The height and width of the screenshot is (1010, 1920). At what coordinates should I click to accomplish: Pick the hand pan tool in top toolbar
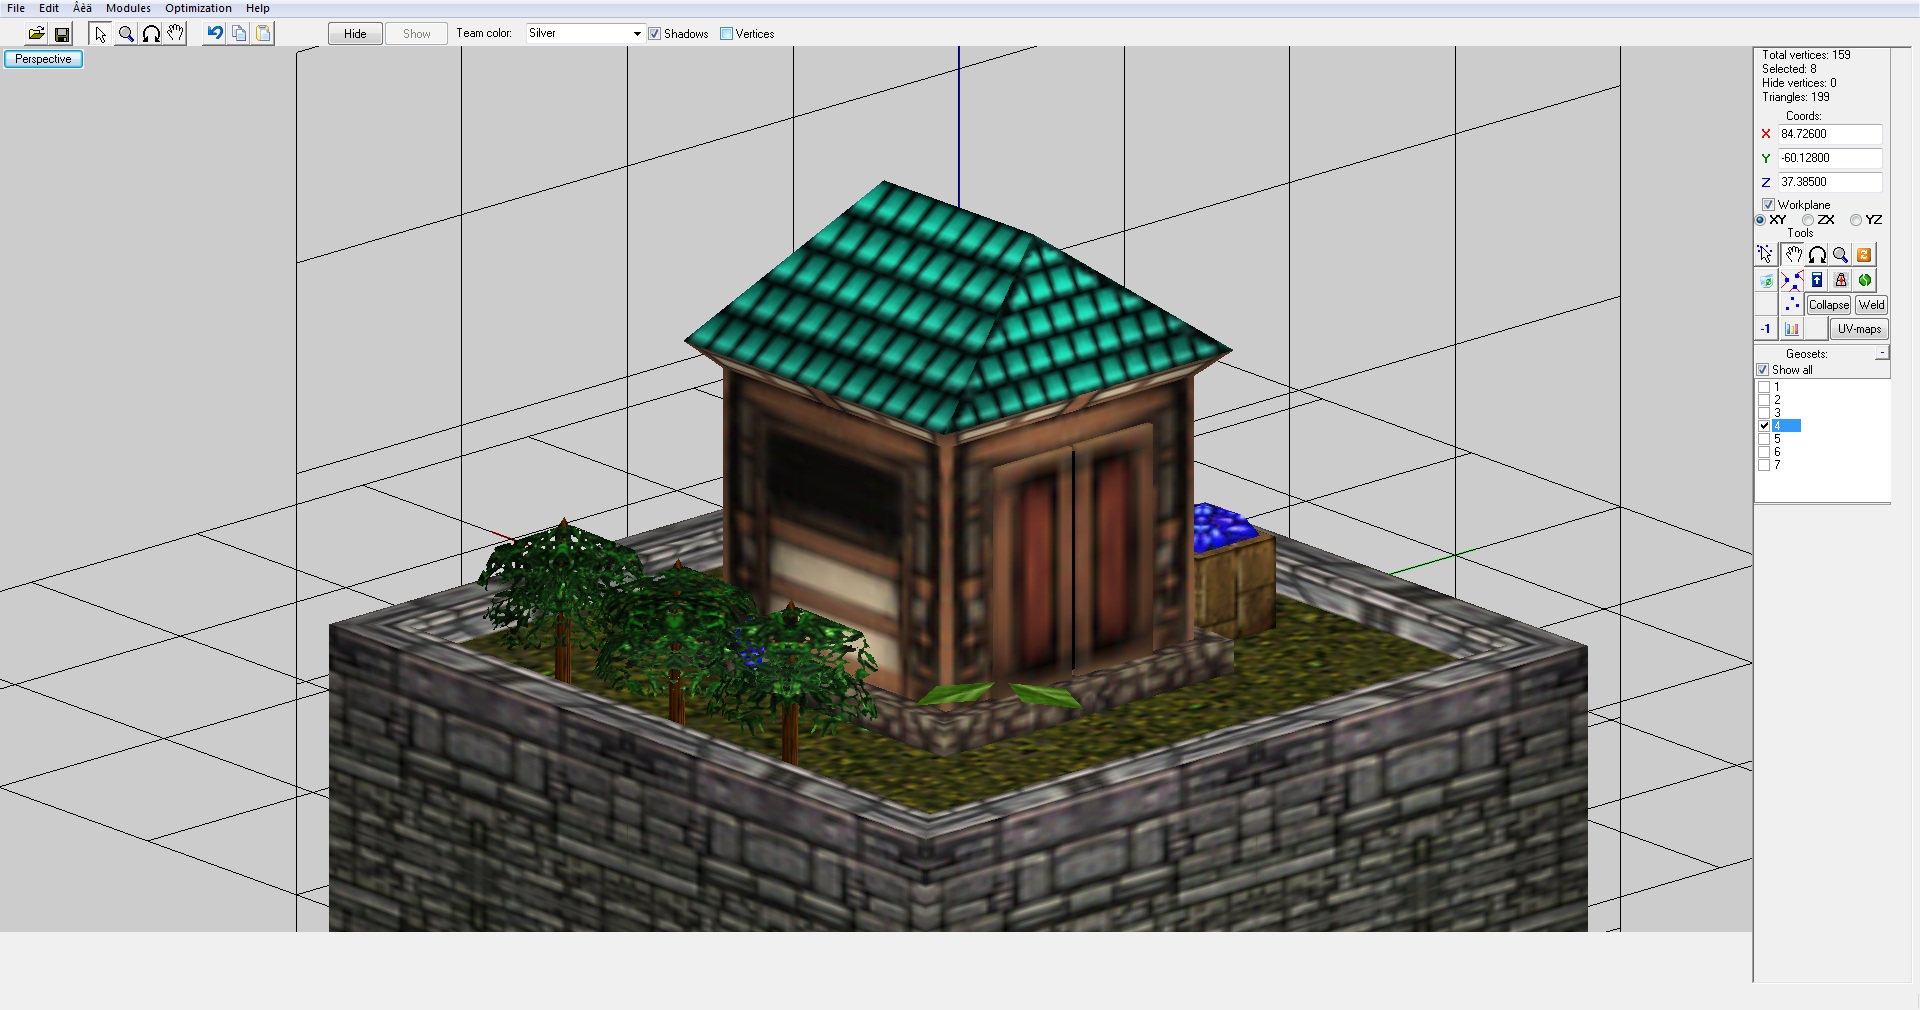coord(176,34)
